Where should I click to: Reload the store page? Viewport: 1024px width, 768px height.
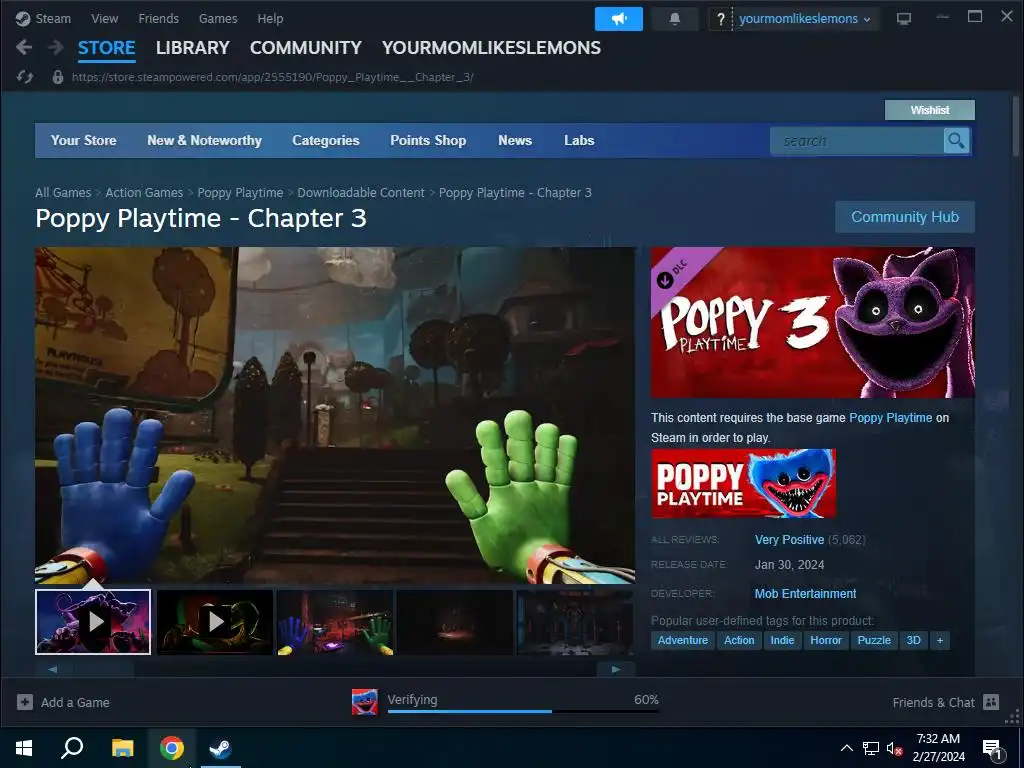(25, 77)
